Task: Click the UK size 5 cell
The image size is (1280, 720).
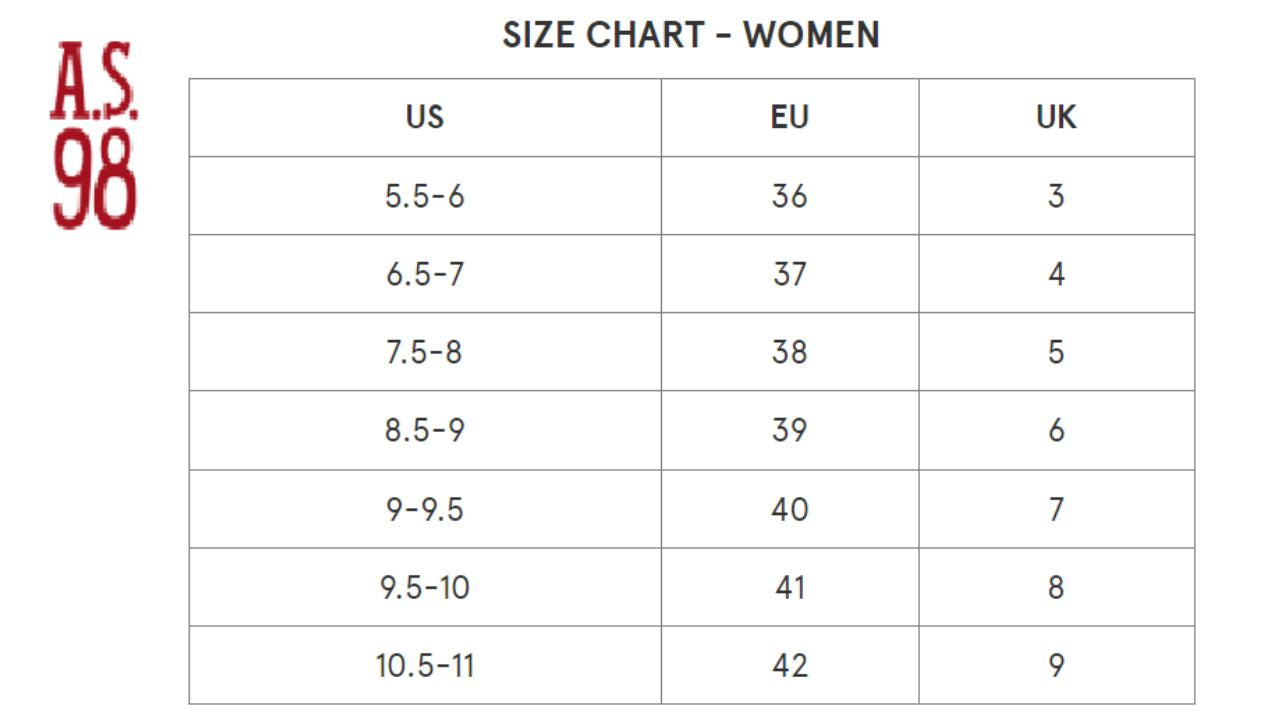Action: [x=1056, y=352]
